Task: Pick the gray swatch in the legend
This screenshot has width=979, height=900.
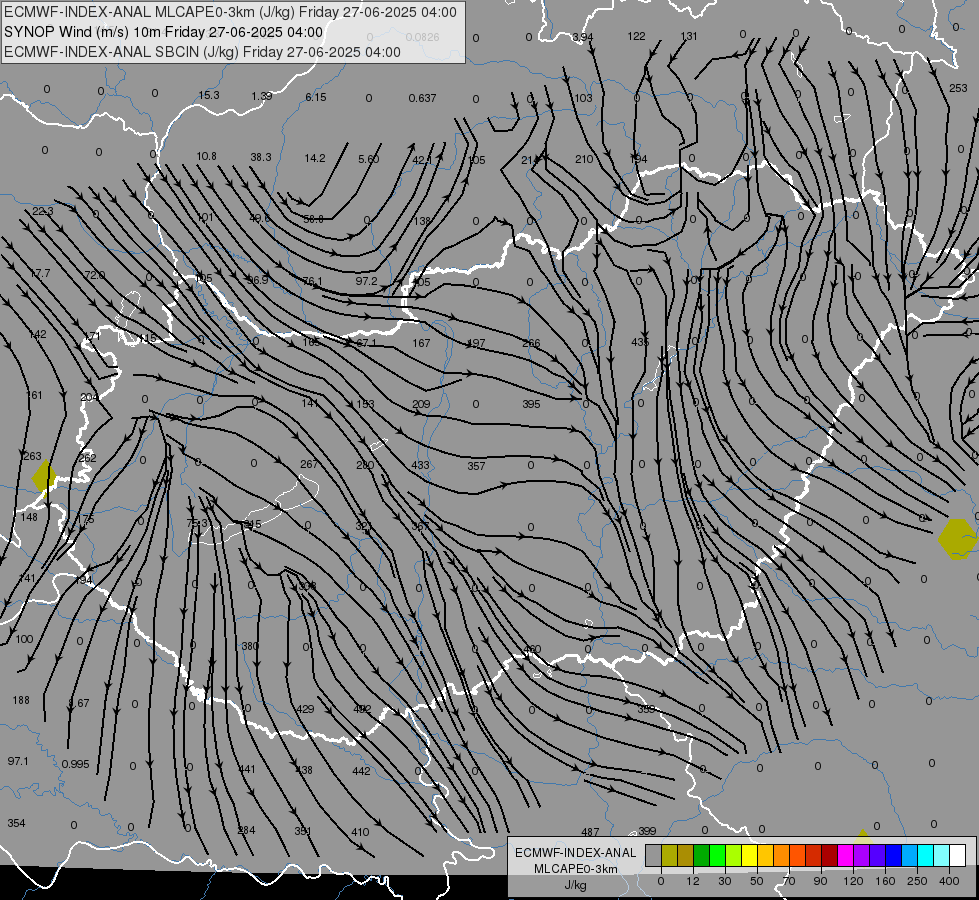Action: click(x=653, y=855)
